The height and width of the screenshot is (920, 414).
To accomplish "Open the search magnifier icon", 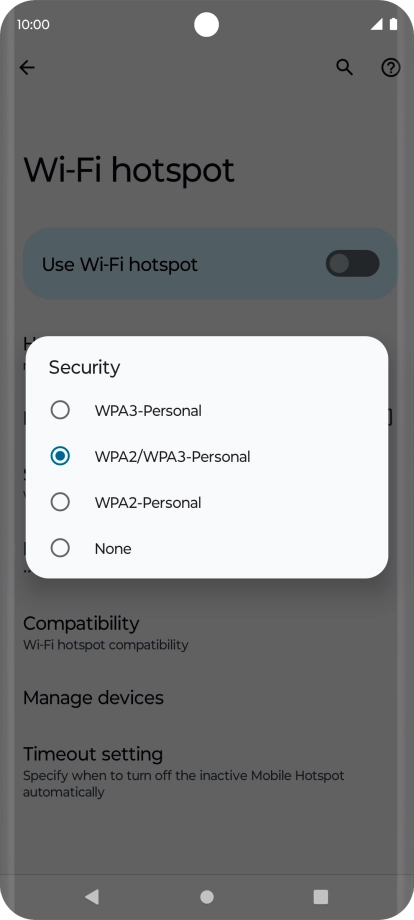I will (344, 68).
